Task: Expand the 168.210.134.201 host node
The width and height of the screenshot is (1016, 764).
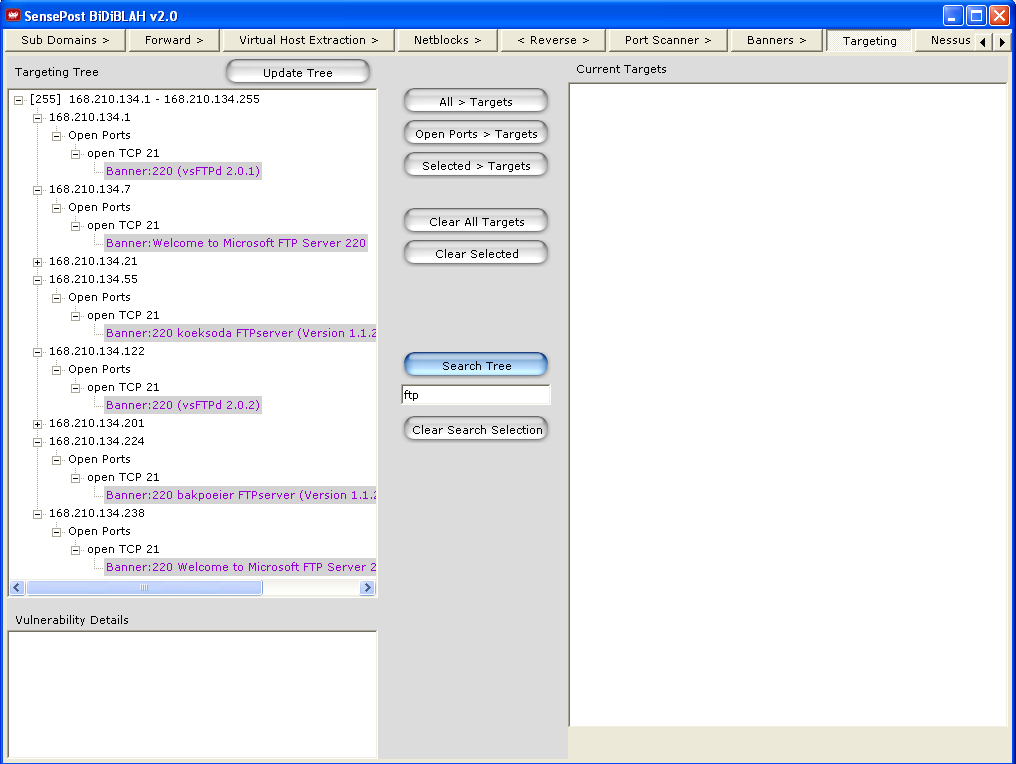Action: click(38, 424)
